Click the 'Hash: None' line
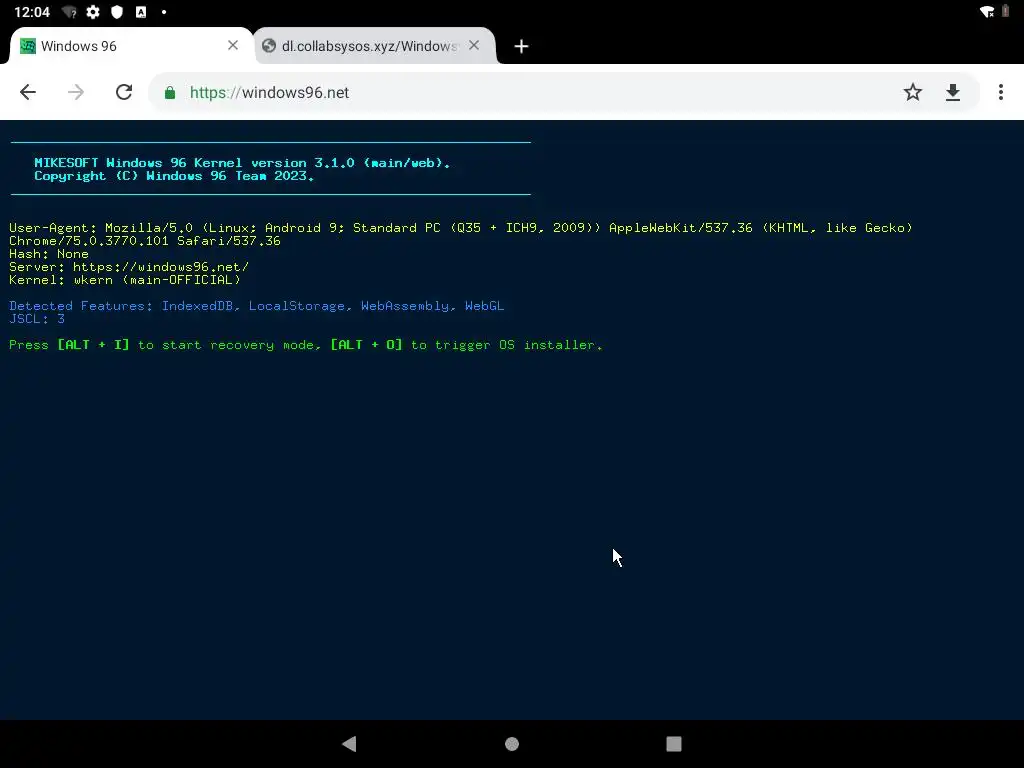Viewport: 1024px width, 768px height. [48, 253]
